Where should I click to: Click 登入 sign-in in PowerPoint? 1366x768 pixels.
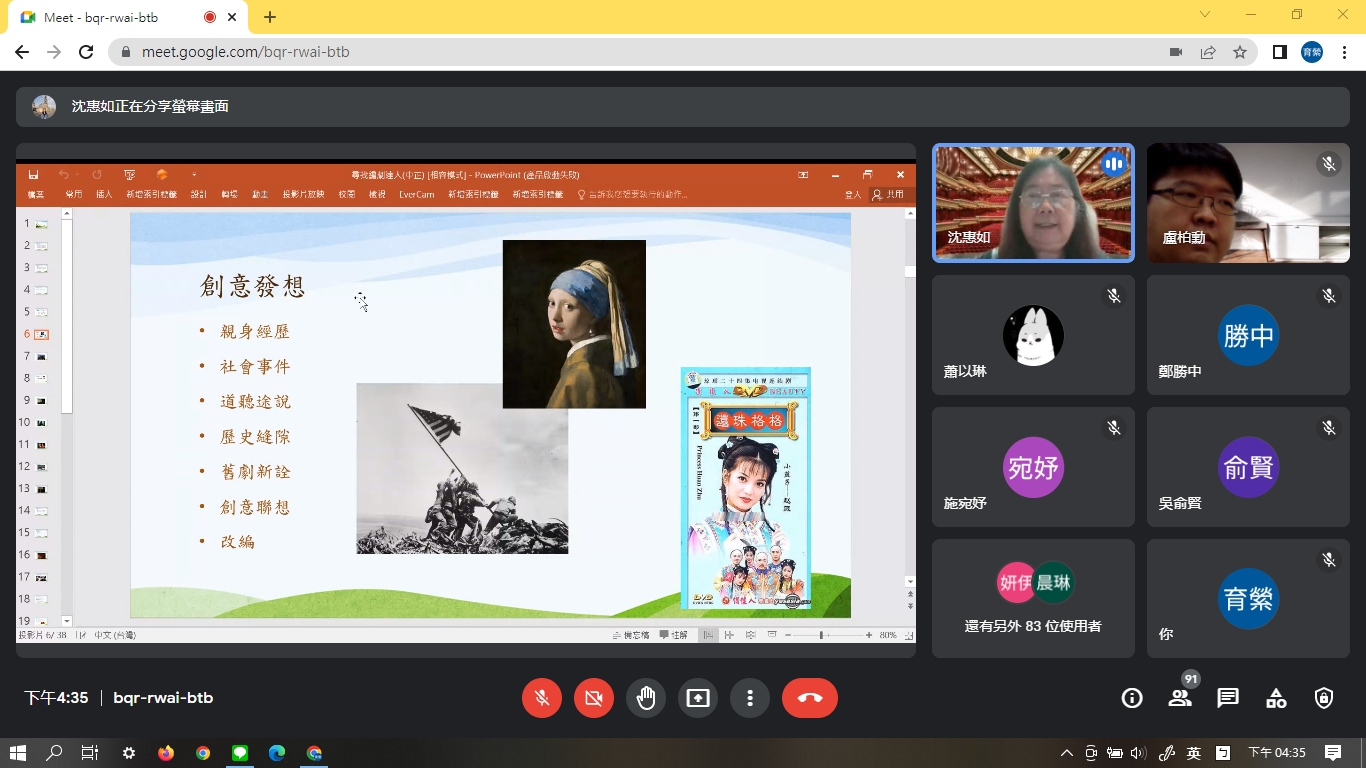click(853, 194)
